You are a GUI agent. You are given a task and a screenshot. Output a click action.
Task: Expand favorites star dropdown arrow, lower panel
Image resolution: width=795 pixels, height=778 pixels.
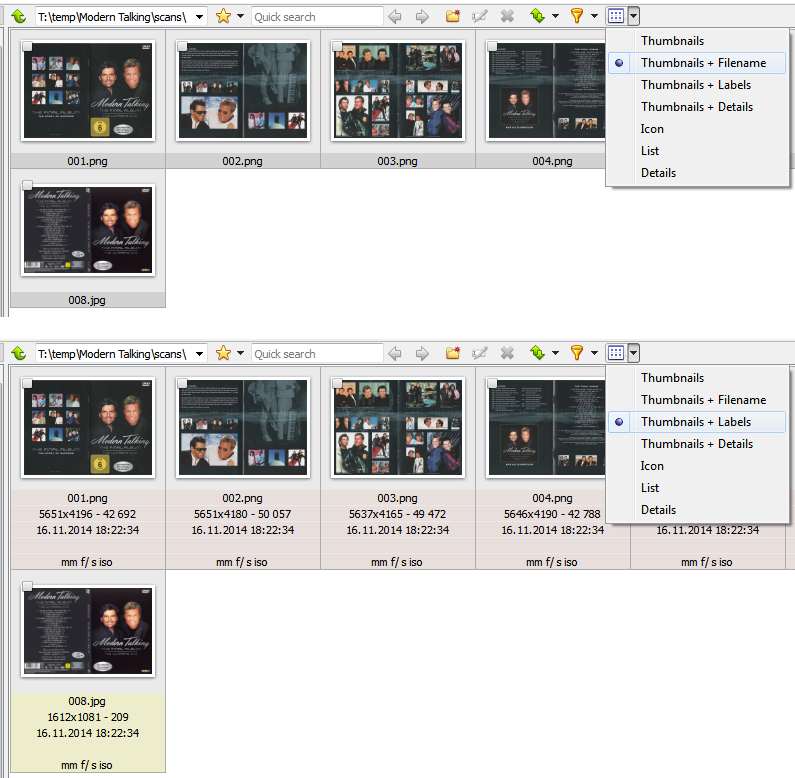coord(241,353)
